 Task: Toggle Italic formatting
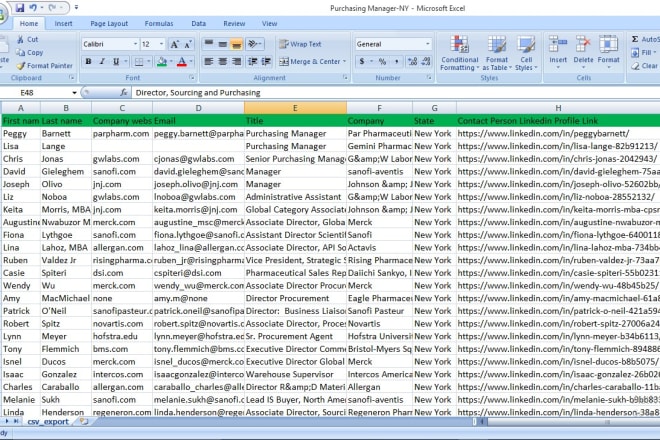(102, 61)
